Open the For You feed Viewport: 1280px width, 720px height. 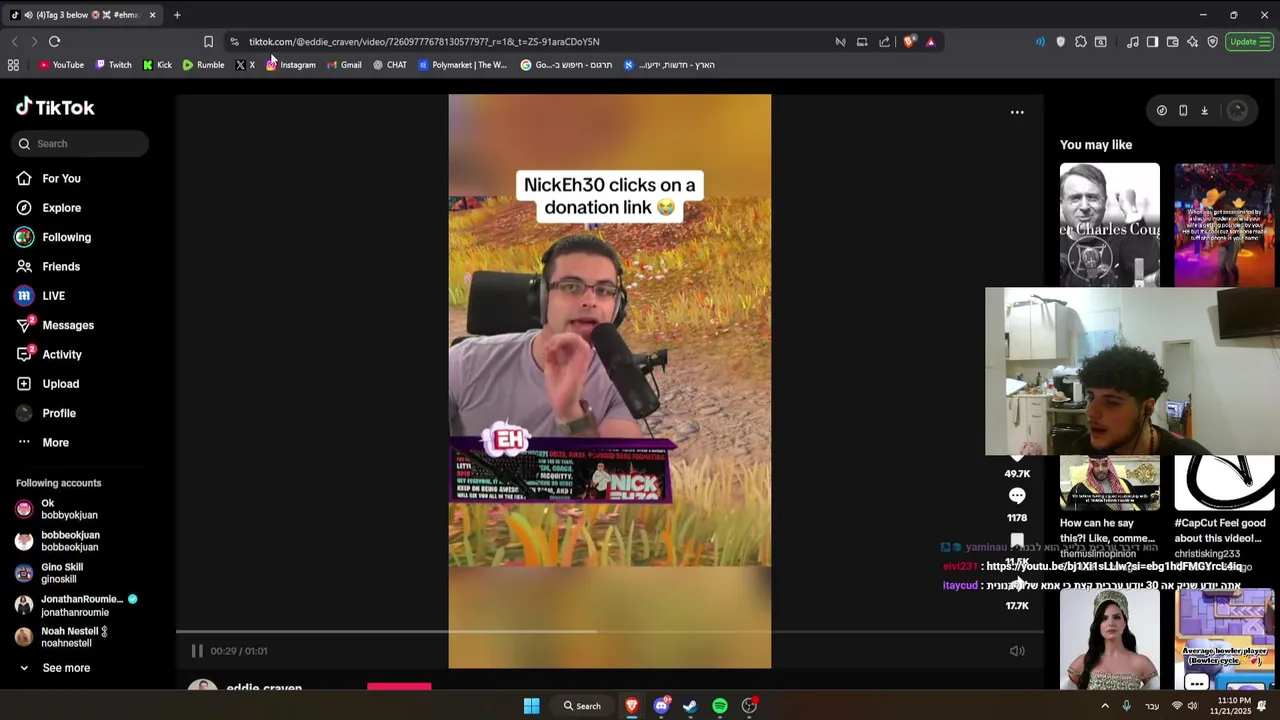[x=60, y=178]
